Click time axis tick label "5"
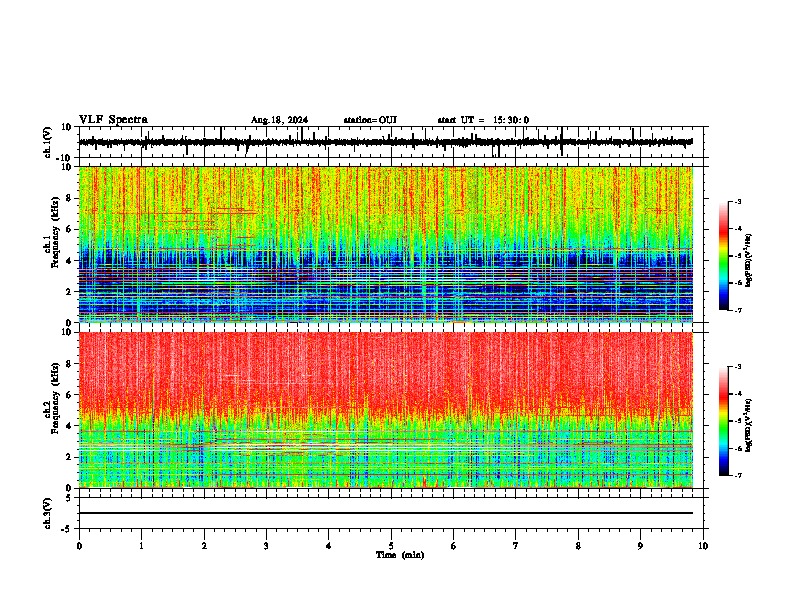This screenshot has width=792, height=612. pyautogui.click(x=391, y=546)
